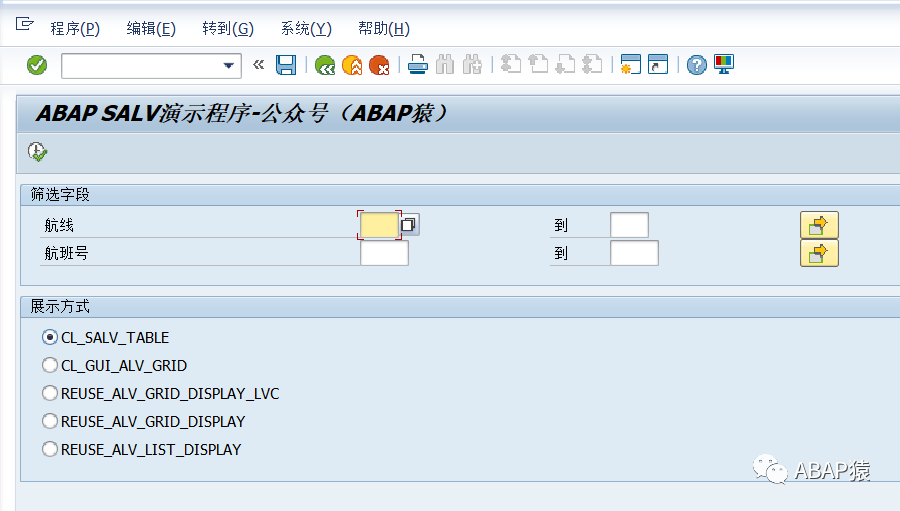This screenshot has width=900, height=511.
Task: Open multiple selection for 航班号
Action: [819, 253]
